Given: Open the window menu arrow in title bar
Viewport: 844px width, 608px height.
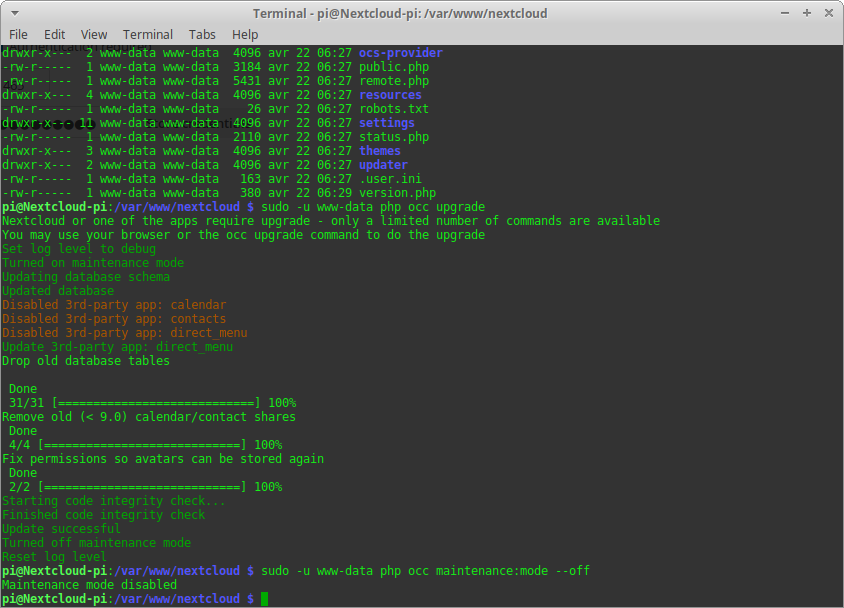Looking at the screenshot, I should click(15, 13).
